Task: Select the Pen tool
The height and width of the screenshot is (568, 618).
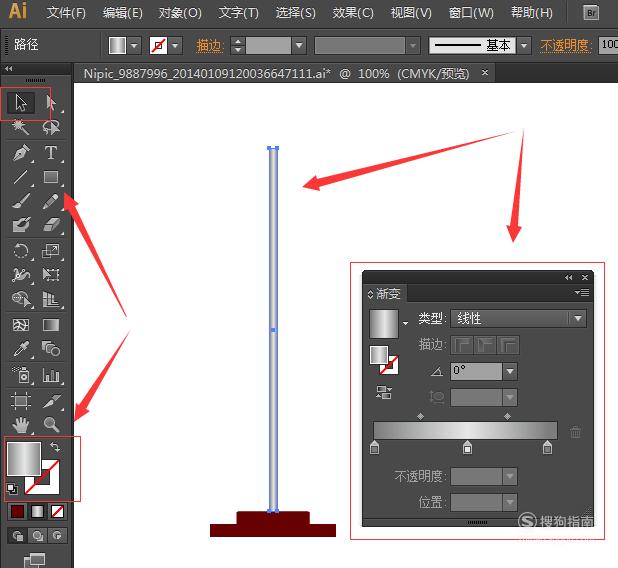Action: point(20,153)
